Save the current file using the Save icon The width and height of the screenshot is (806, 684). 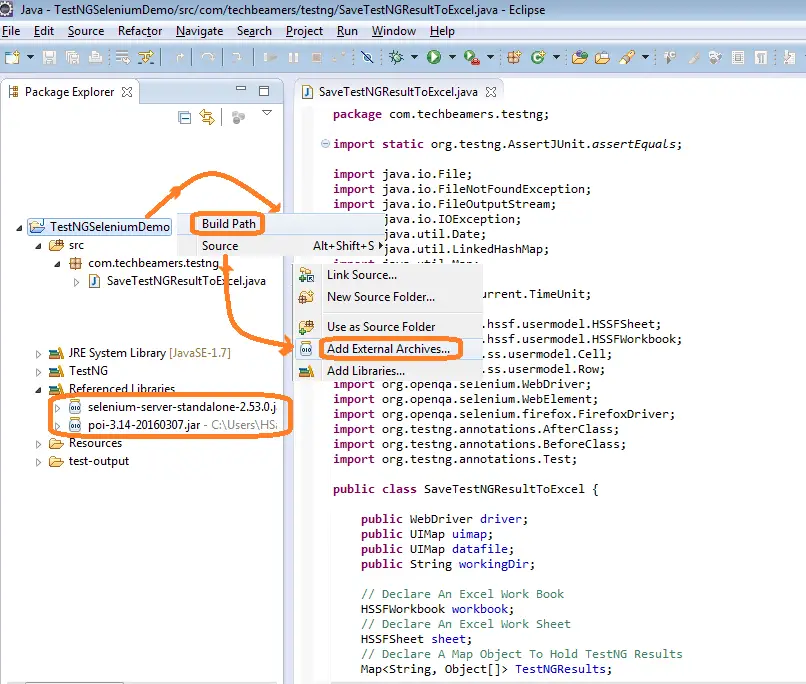click(47, 57)
